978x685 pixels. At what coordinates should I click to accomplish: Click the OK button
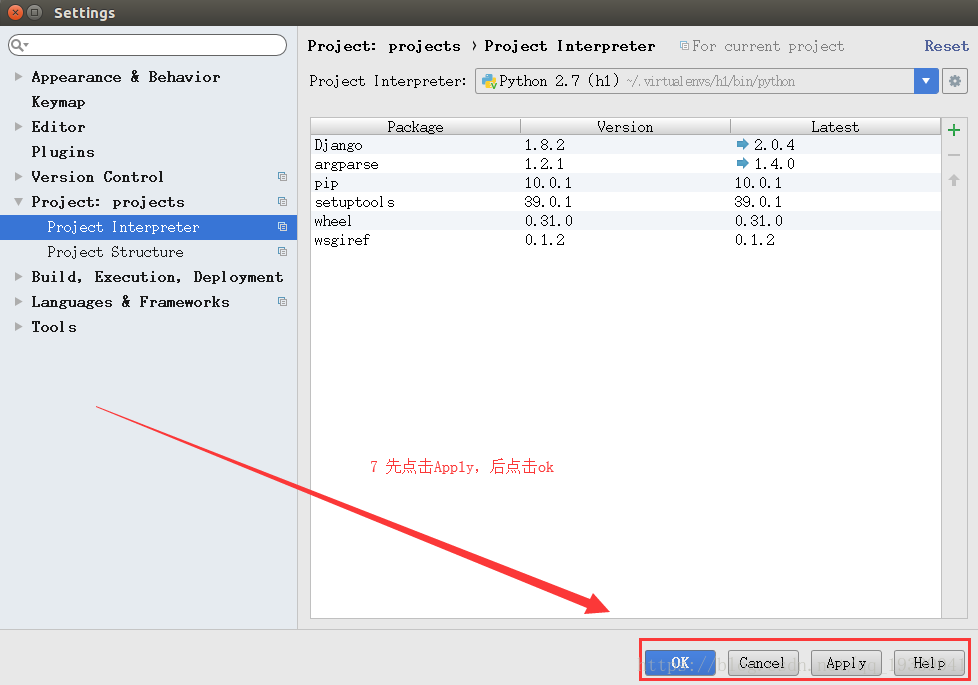[680, 663]
